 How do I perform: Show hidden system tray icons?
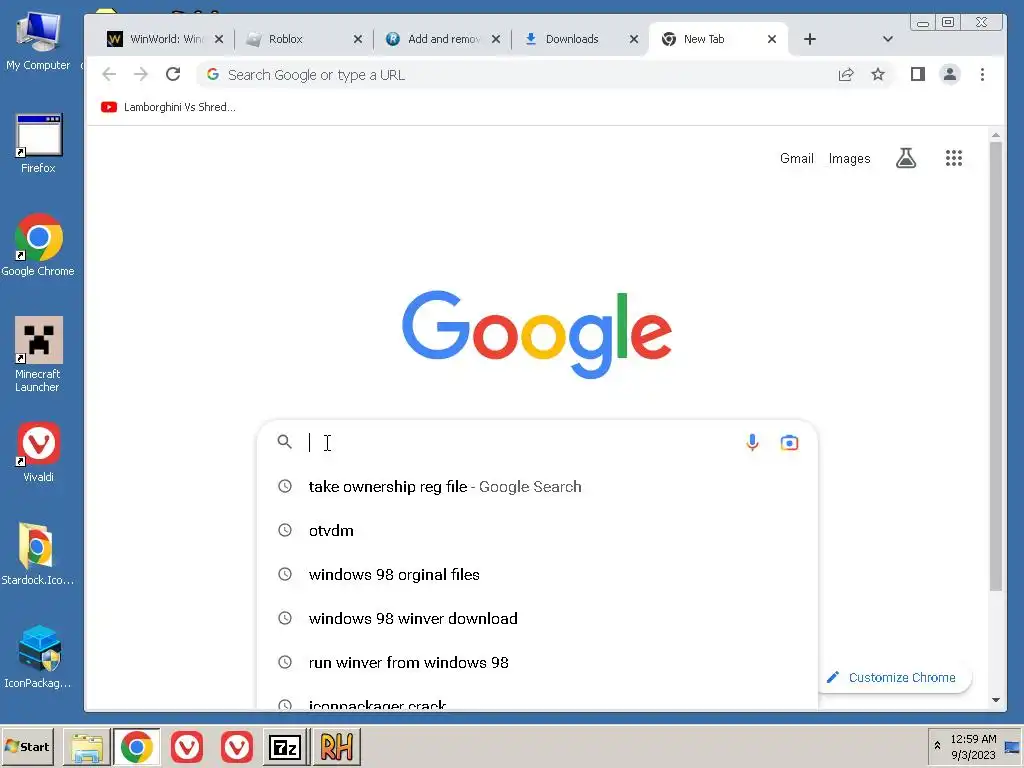[937, 746]
